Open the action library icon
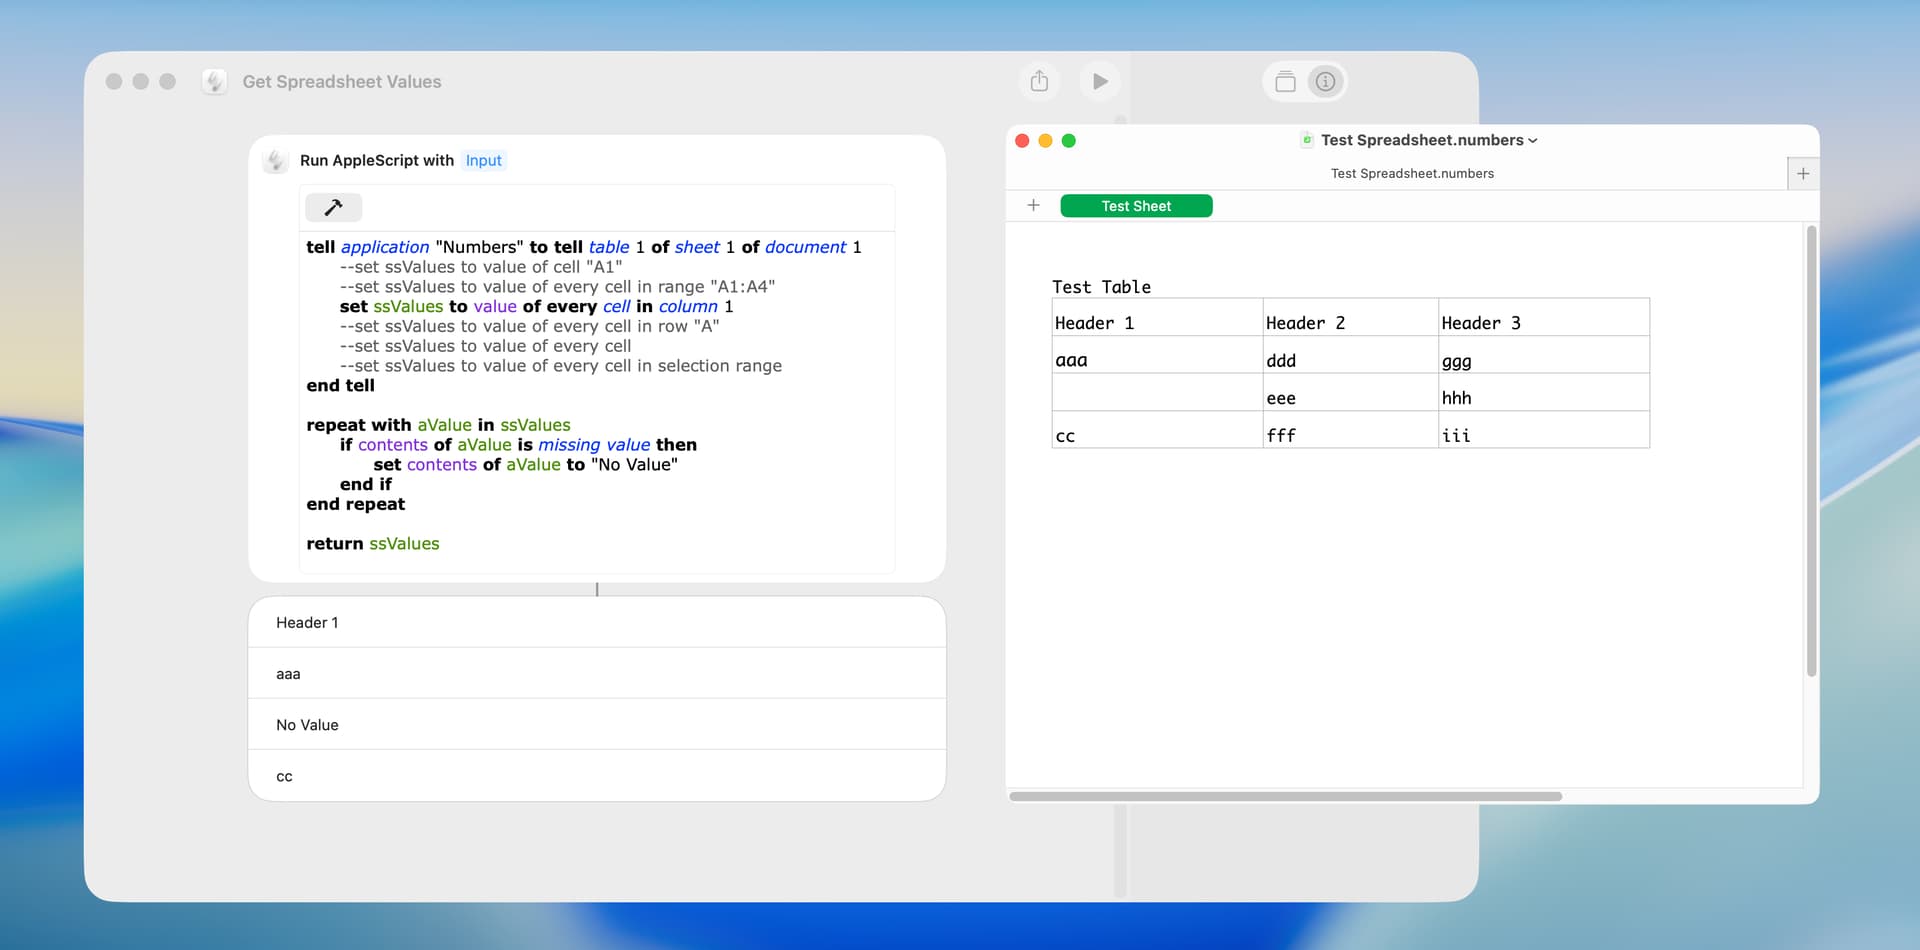Image resolution: width=1920 pixels, height=950 pixels. click(1285, 82)
